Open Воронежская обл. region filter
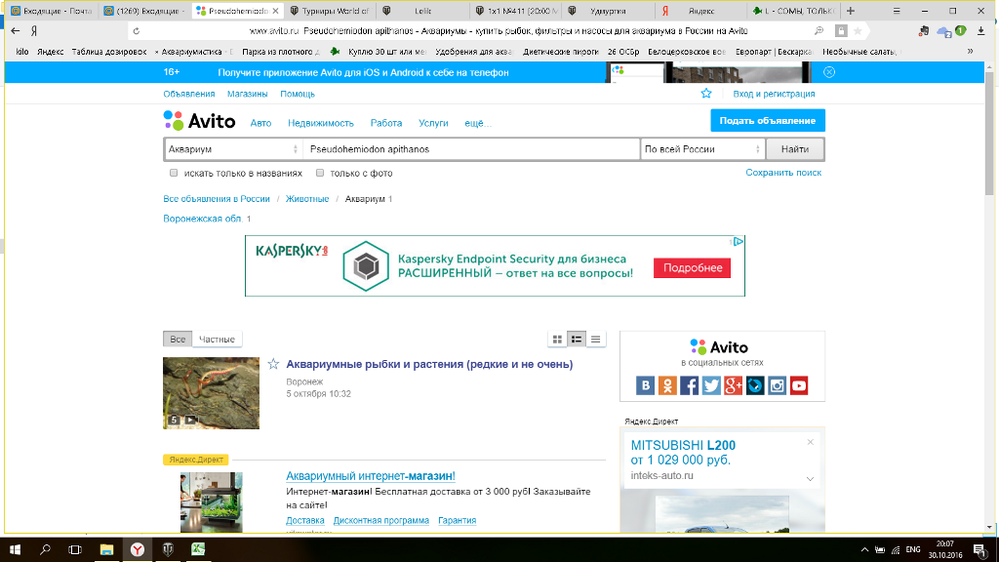Viewport: 999px width, 562px height. [203, 219]
